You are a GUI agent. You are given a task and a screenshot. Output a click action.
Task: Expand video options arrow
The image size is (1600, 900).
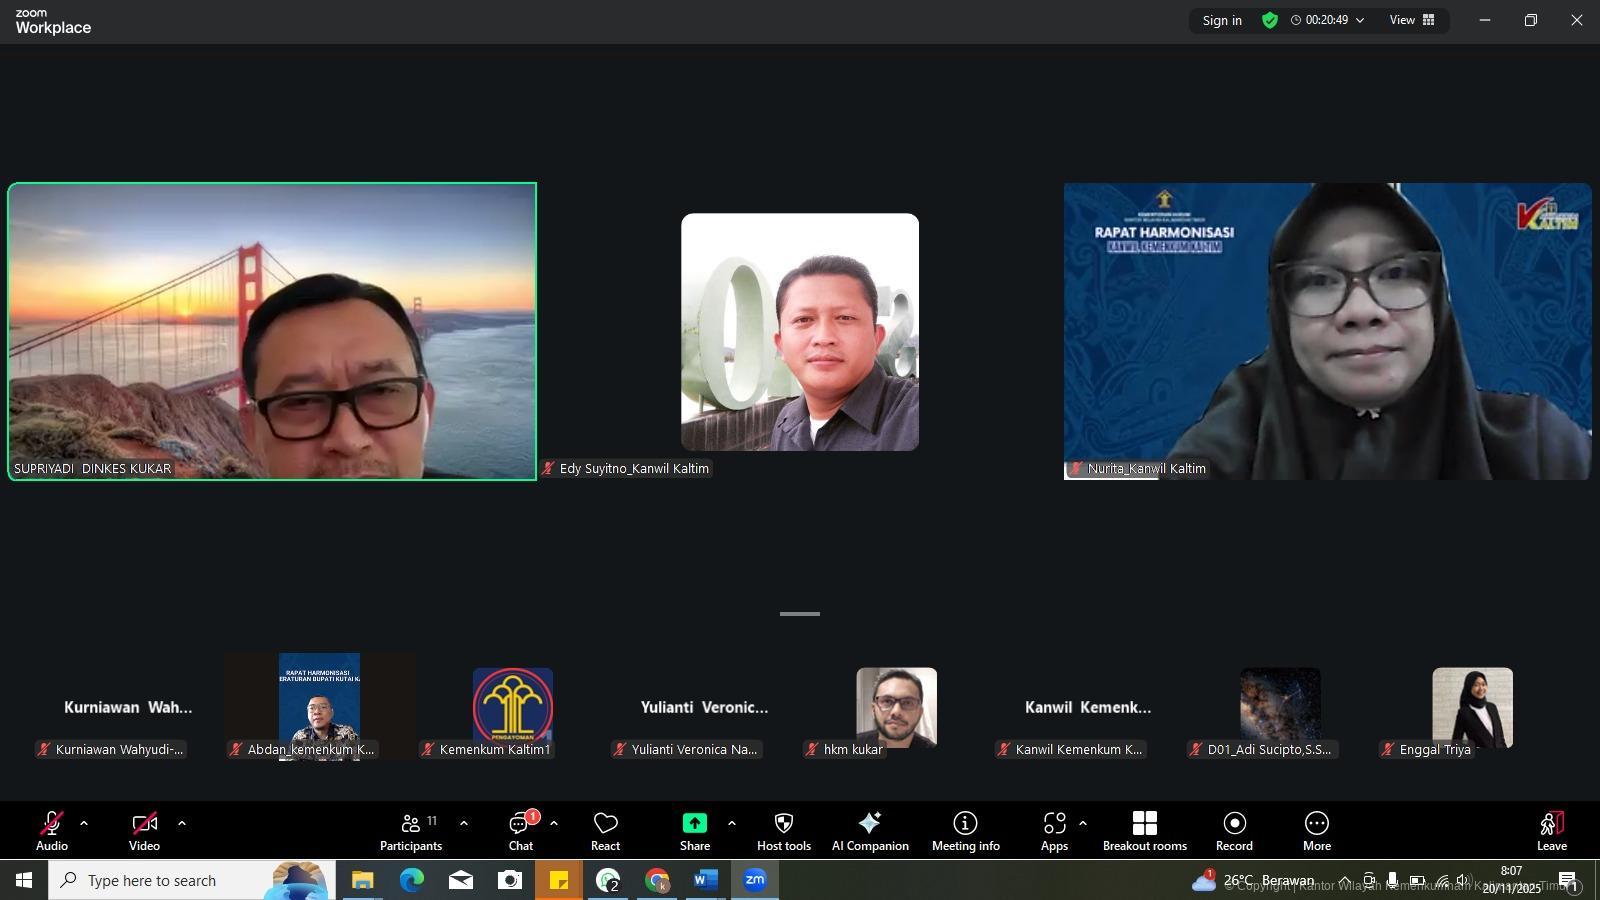click(182, 823)
